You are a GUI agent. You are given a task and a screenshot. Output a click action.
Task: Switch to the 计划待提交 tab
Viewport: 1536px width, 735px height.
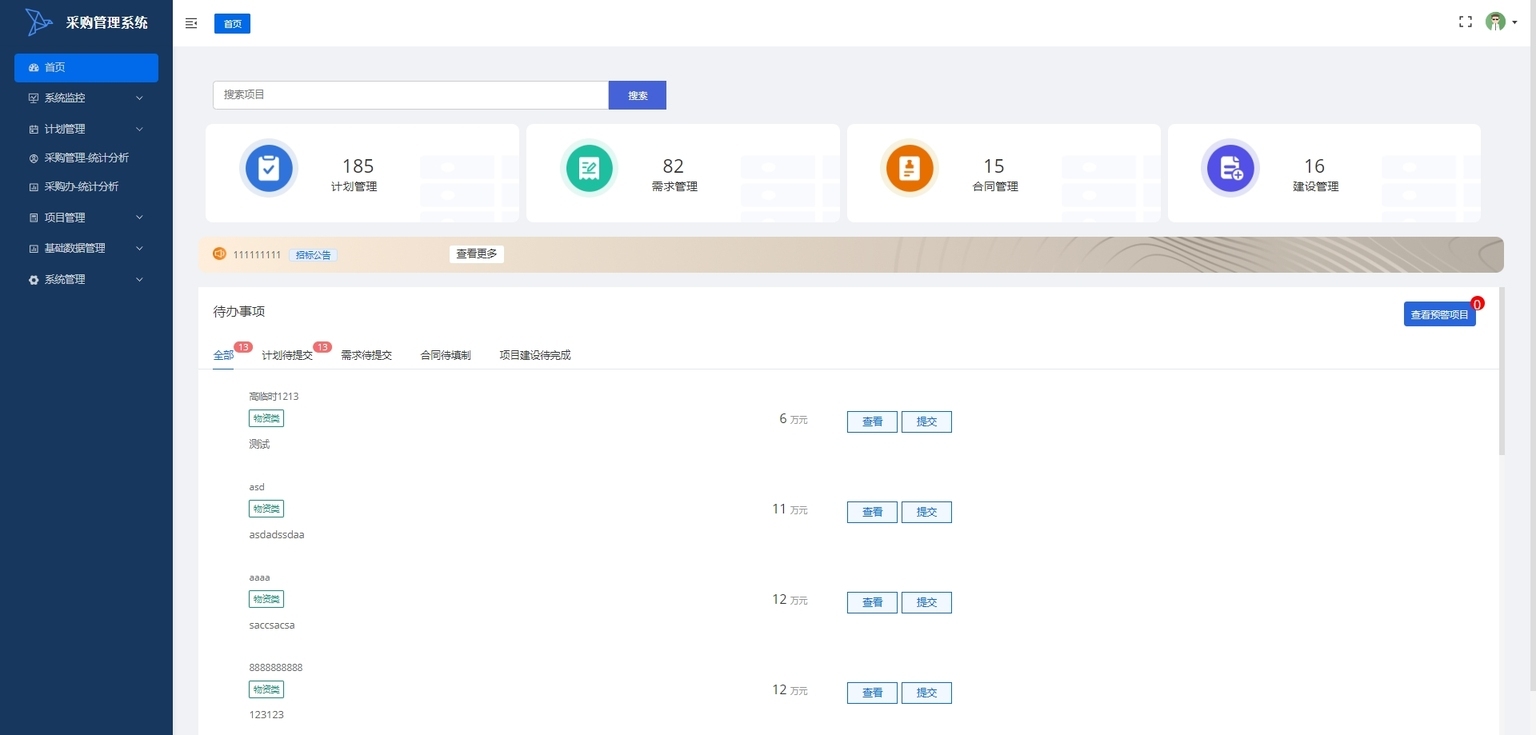coord(287,355)
